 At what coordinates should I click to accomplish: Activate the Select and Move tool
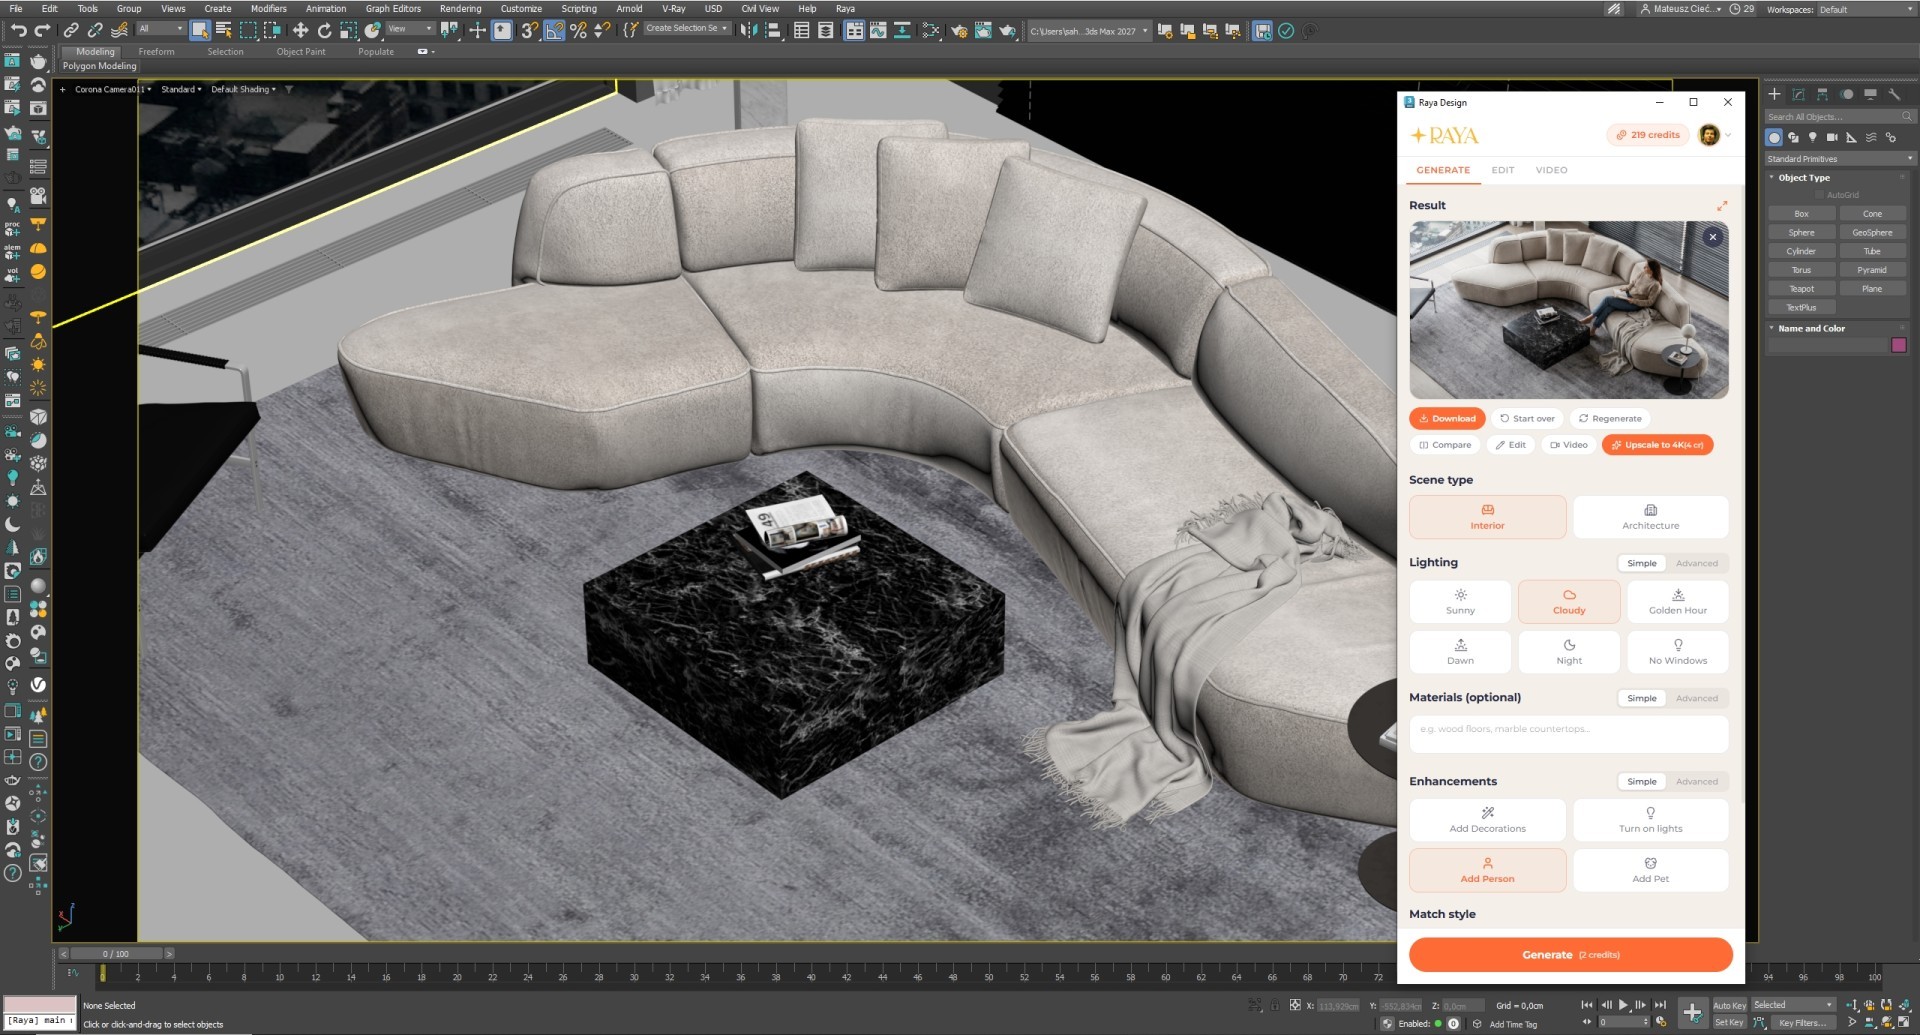300,31
